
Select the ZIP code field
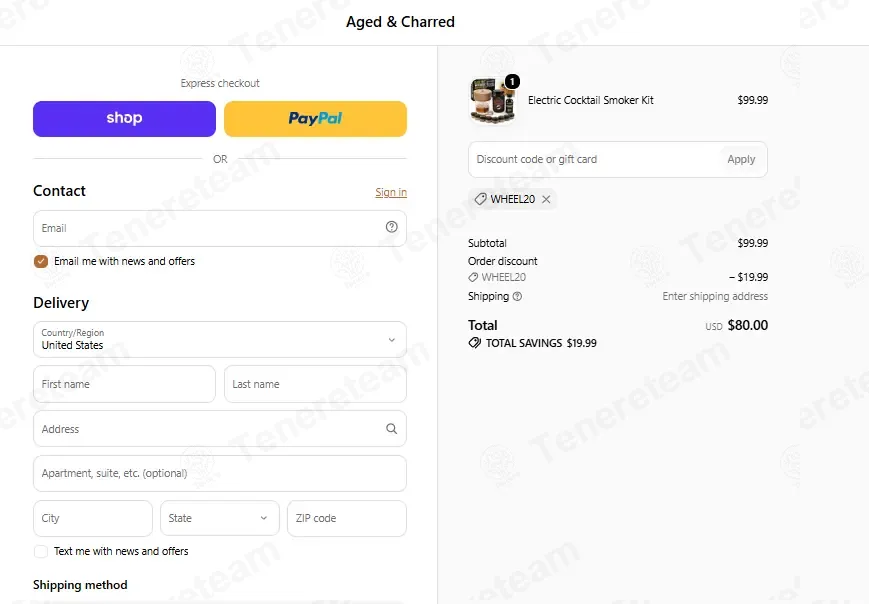[347, 519]
